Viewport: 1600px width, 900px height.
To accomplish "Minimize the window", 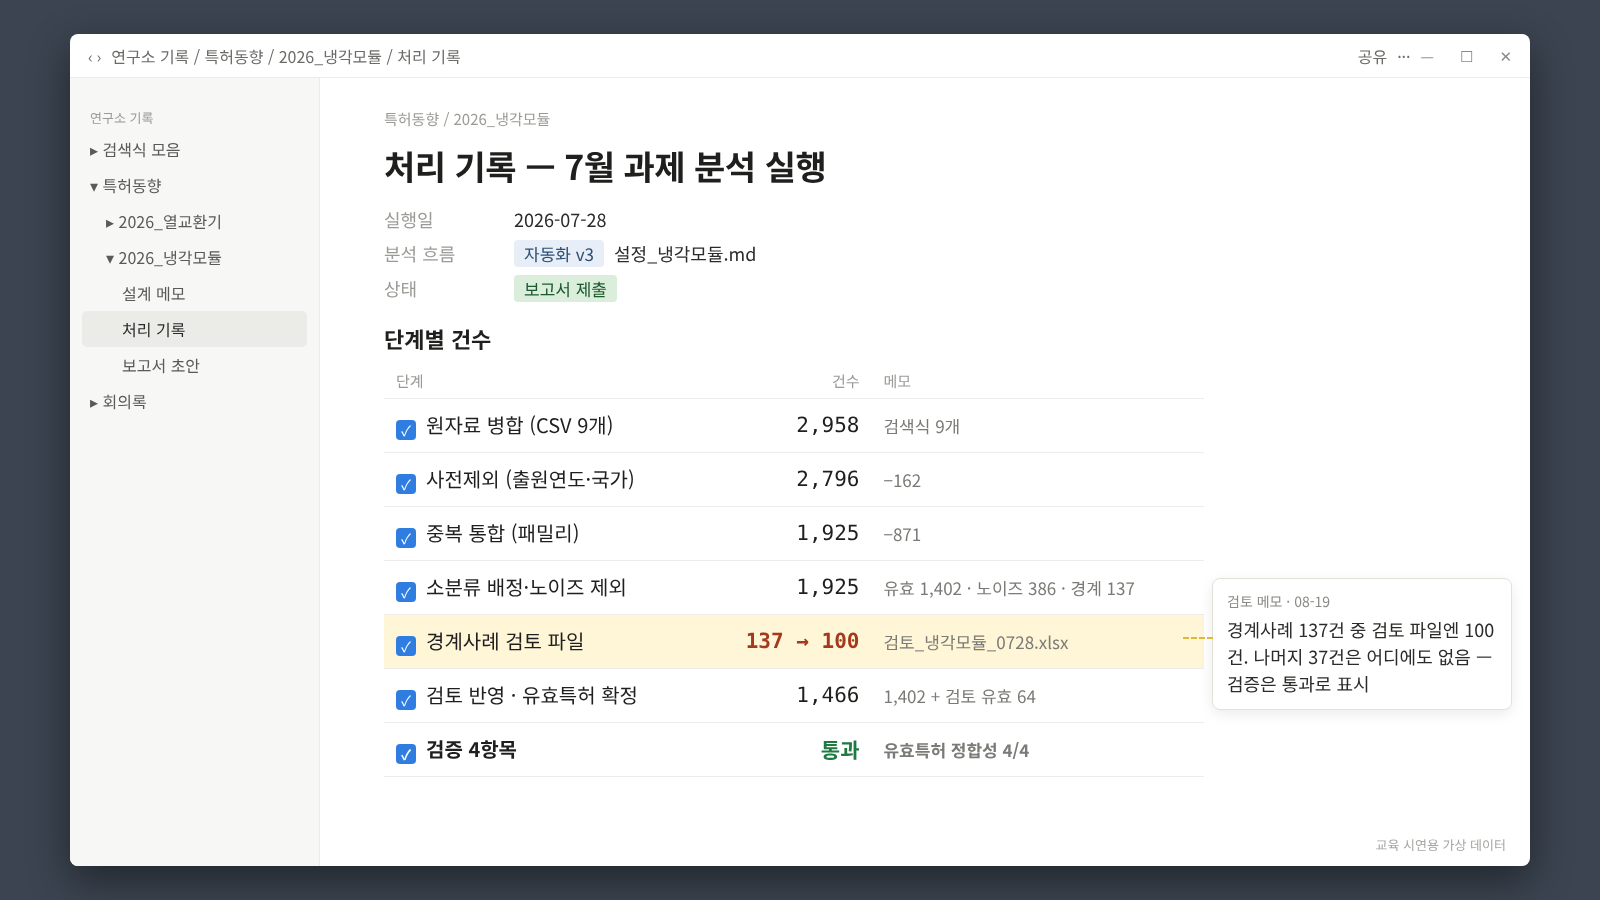I will point(1428,57).
